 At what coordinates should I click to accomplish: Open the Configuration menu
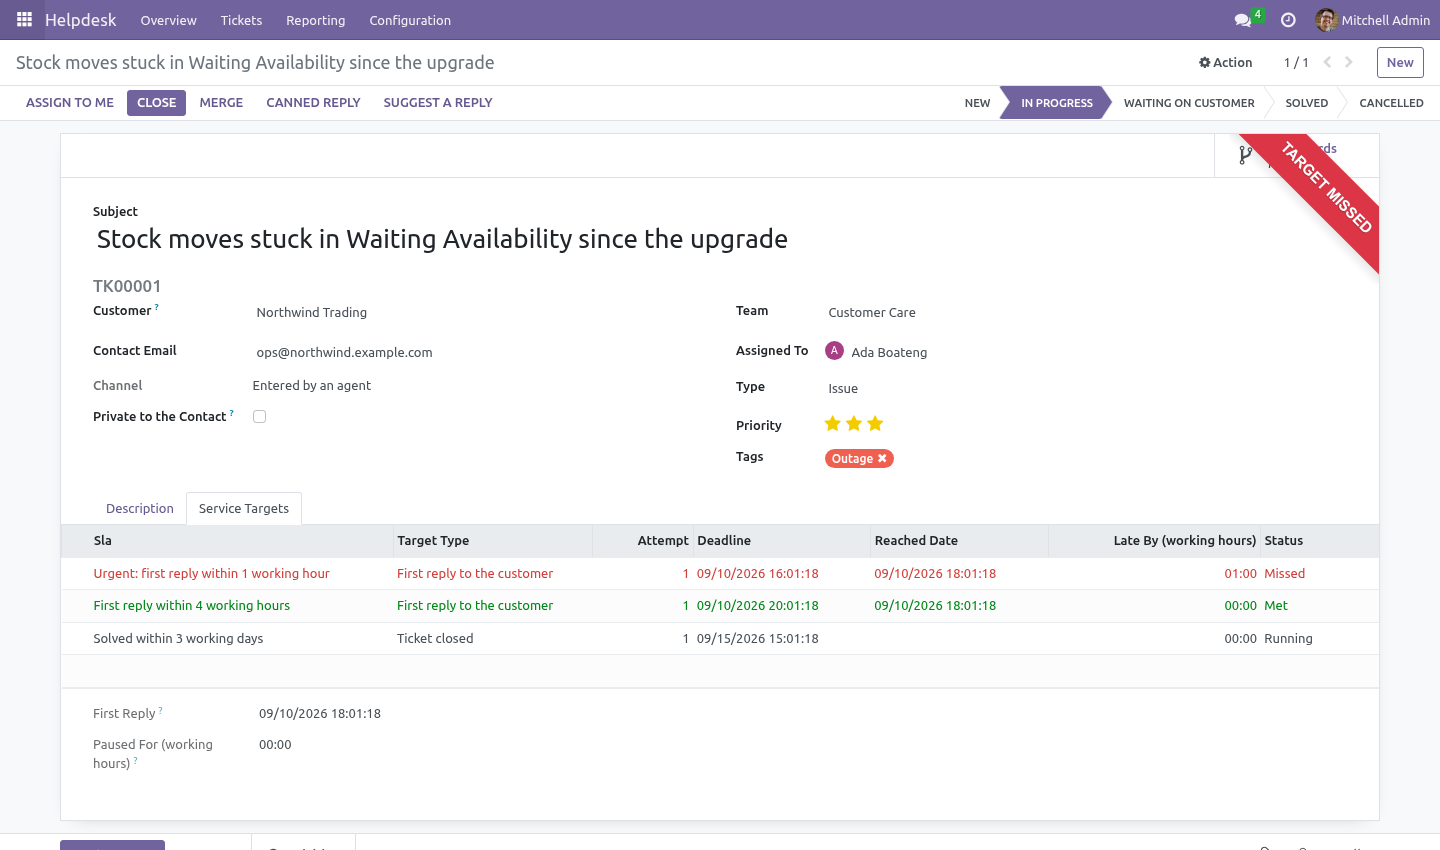point(410,20)
